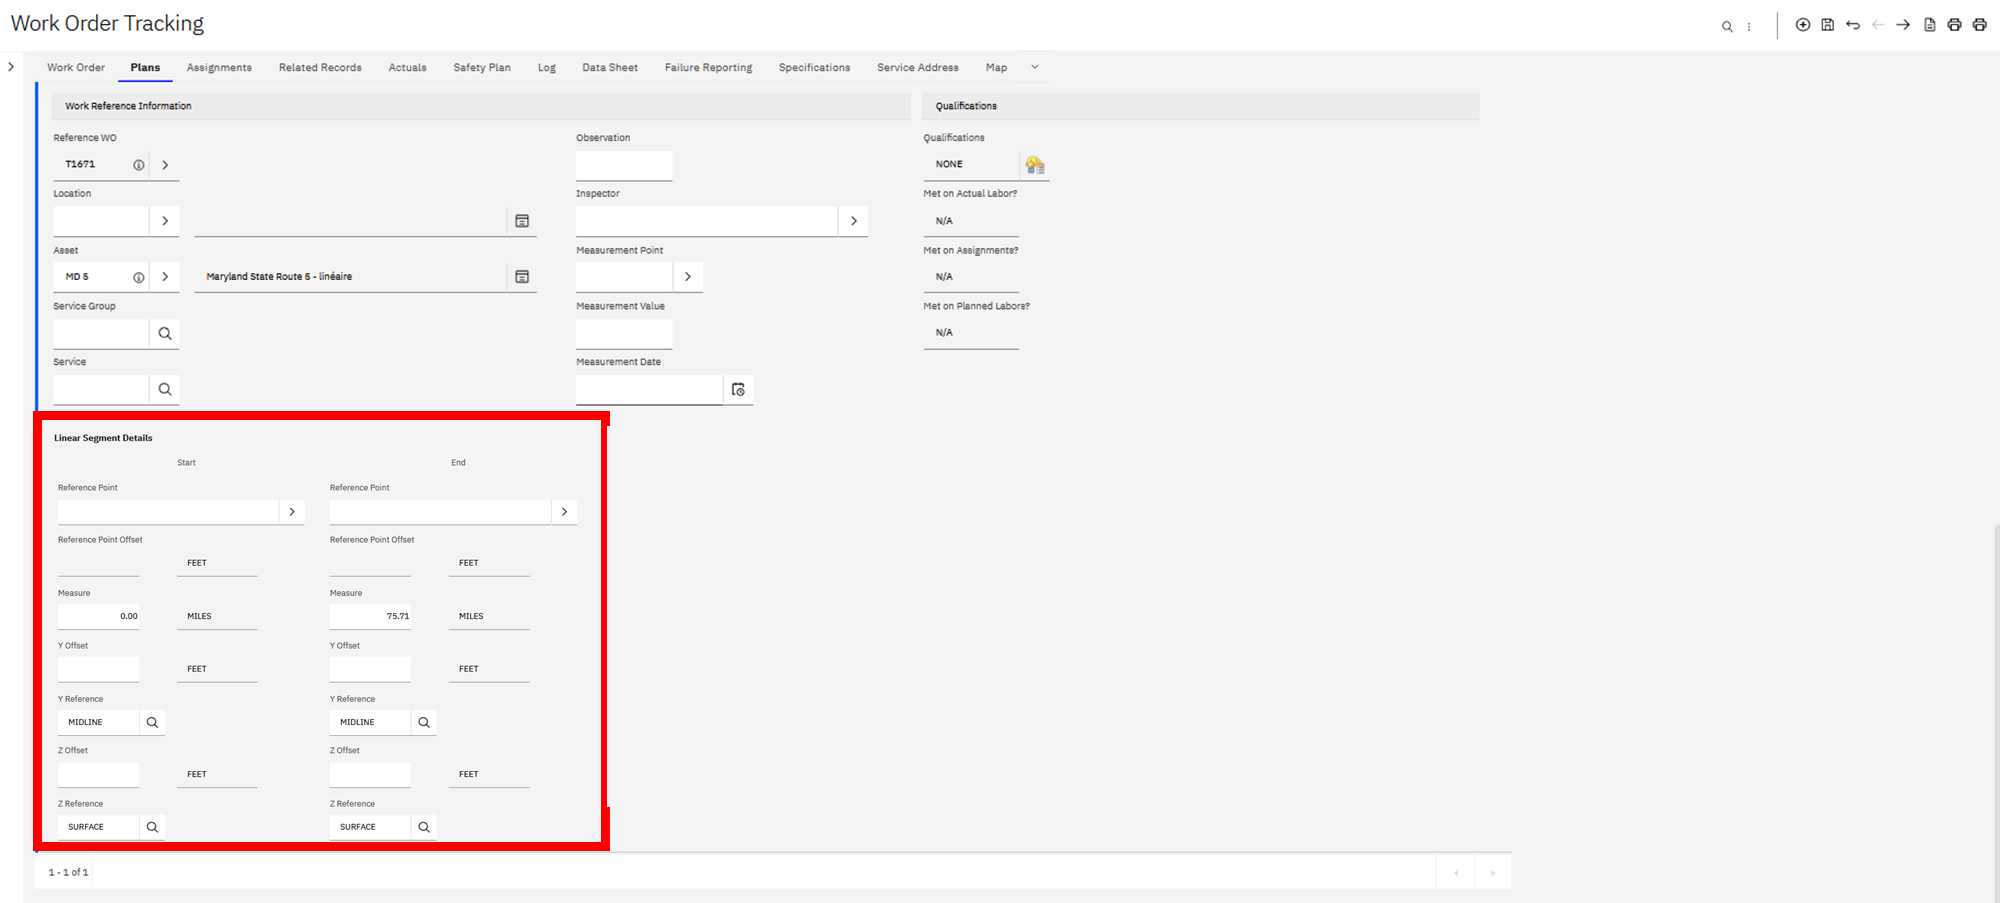The width and height of the screenshot is (2000, 903).
Task: Open the lookup for Start Y Reference MIDLINE
Action: coord(152,722)
